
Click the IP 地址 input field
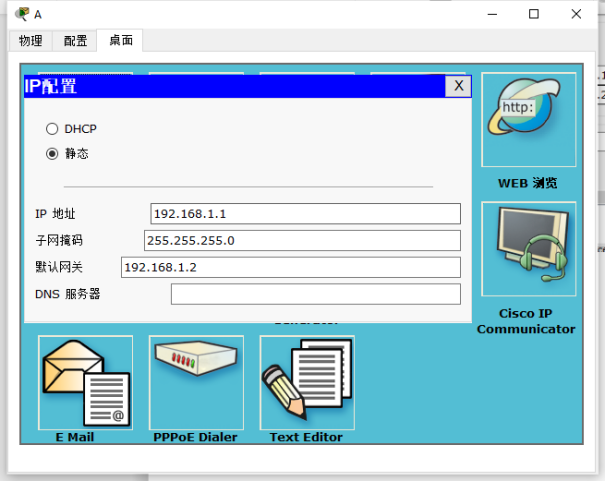point(305,214)
